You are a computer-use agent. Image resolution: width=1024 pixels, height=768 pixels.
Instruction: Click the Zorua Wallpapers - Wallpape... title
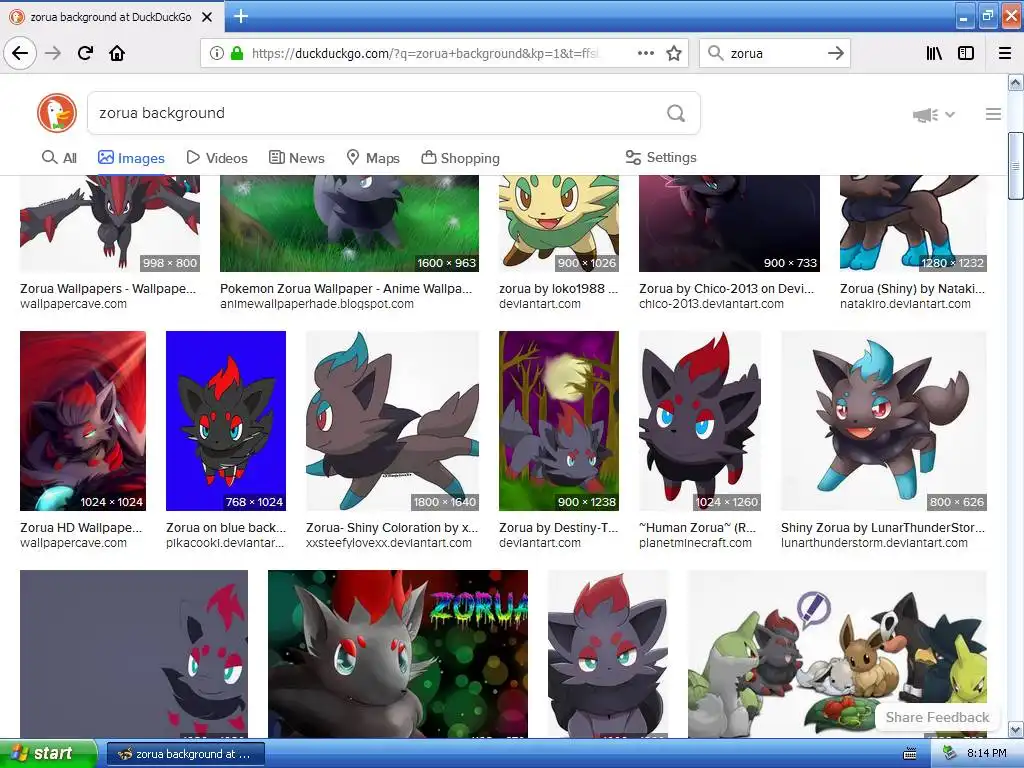[x=108, y=289]
